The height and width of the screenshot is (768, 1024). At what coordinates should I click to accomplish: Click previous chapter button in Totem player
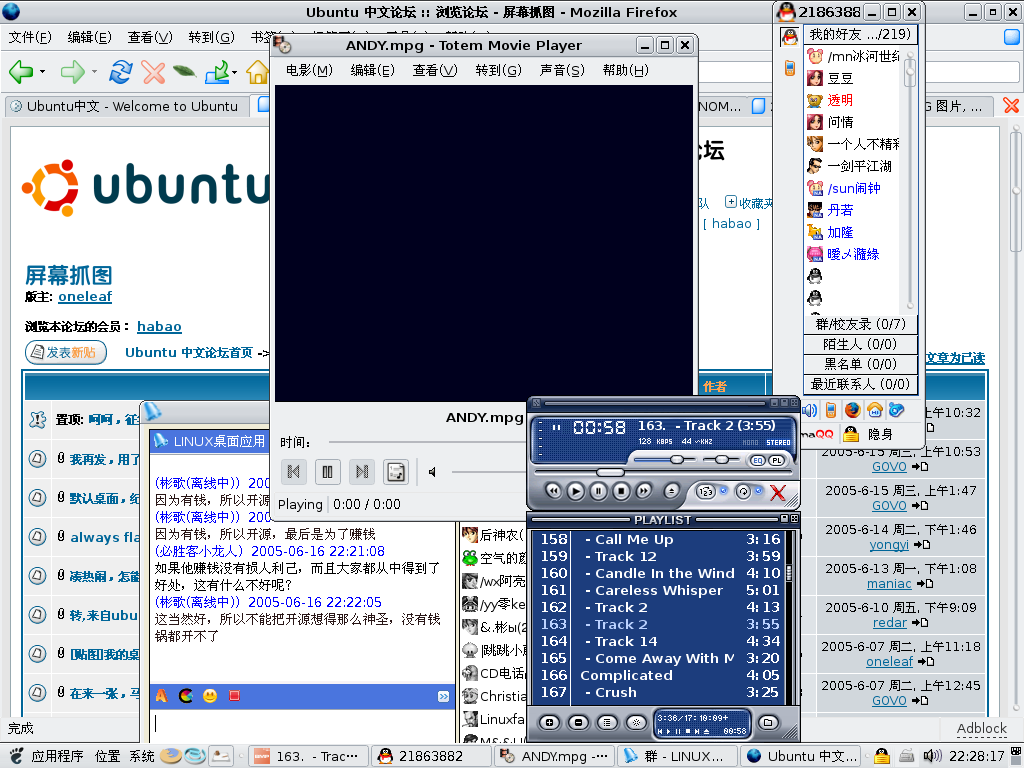(x=294, y=472)
